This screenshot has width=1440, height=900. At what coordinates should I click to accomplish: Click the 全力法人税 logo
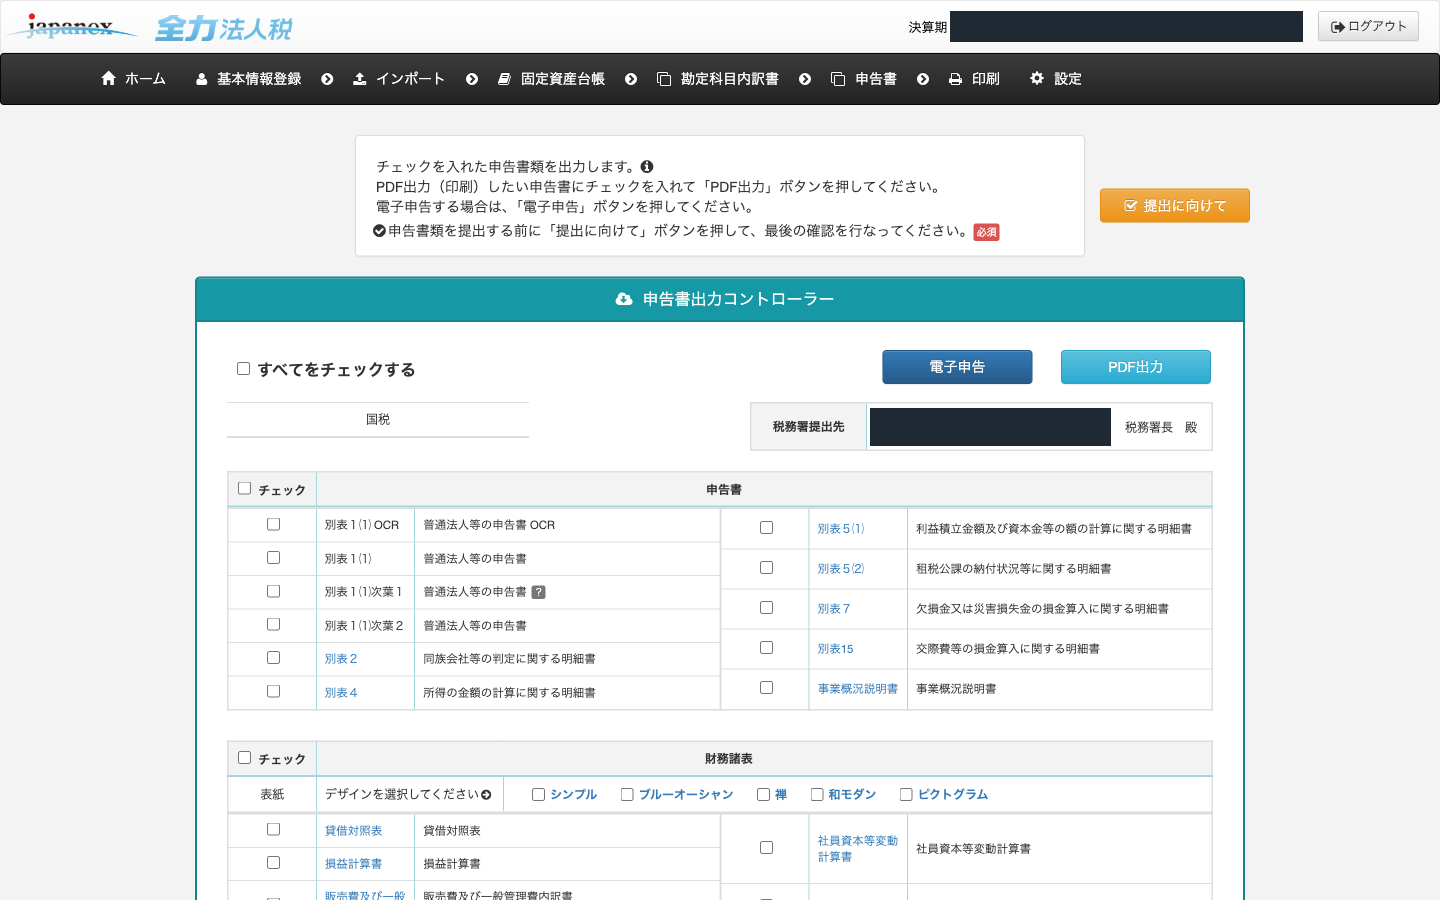[x=224, y=28]
